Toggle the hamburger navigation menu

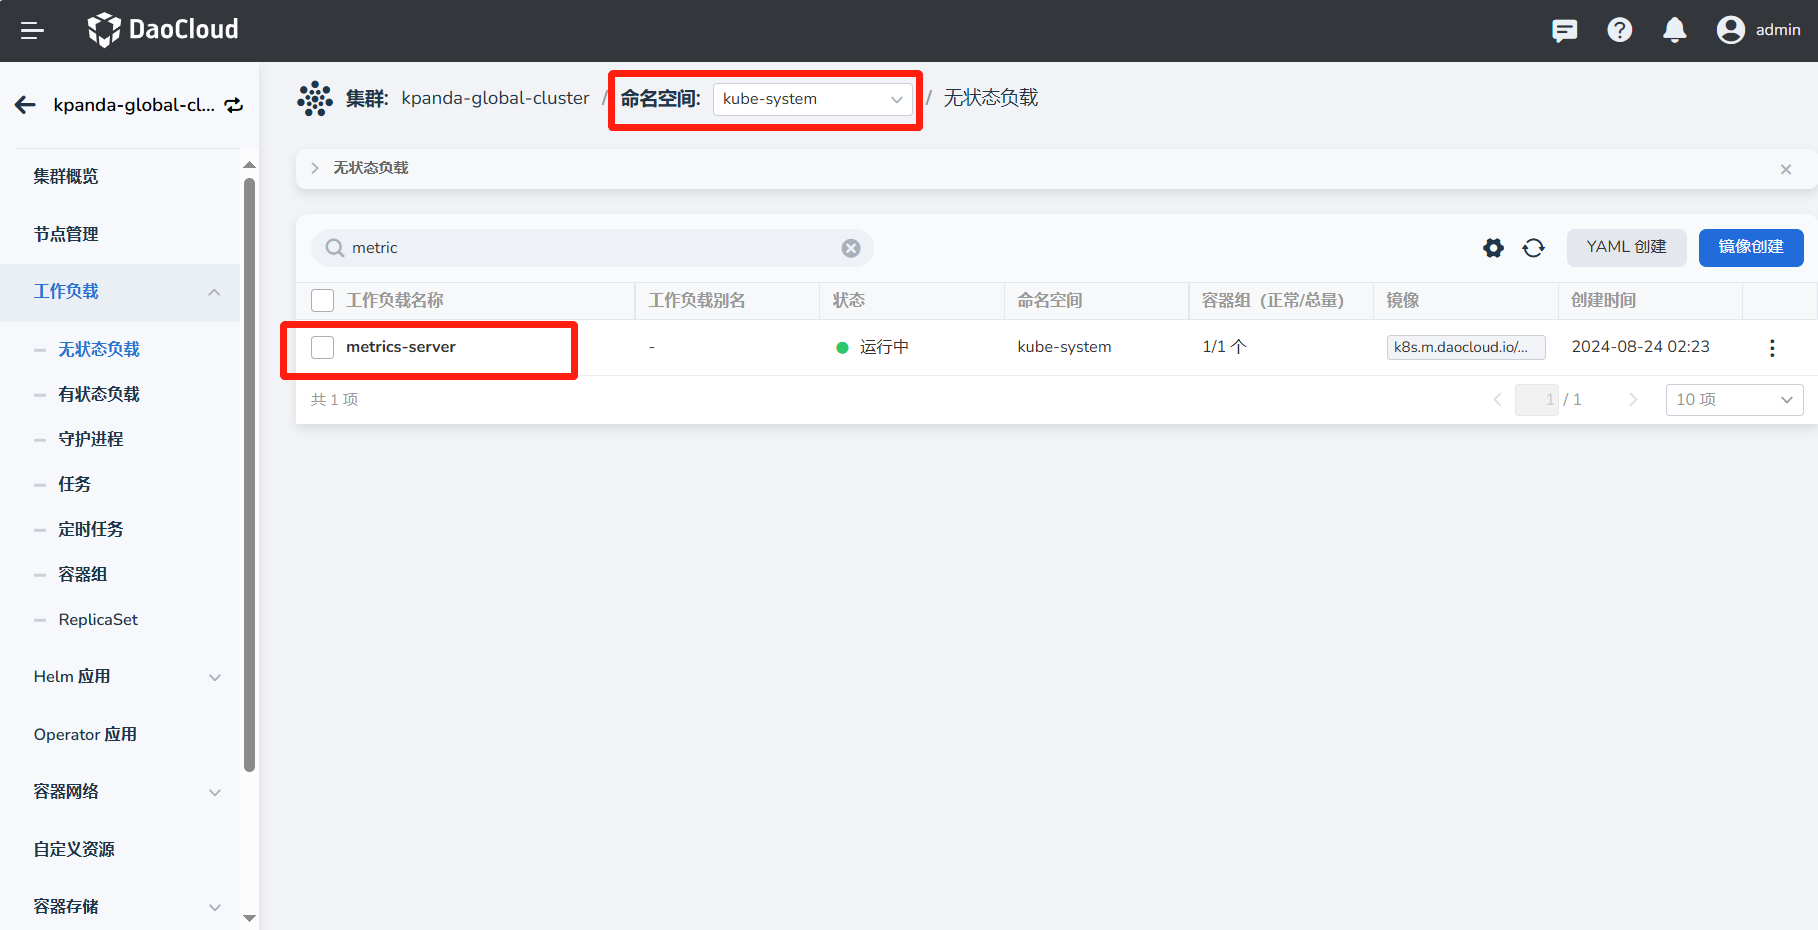32,31
